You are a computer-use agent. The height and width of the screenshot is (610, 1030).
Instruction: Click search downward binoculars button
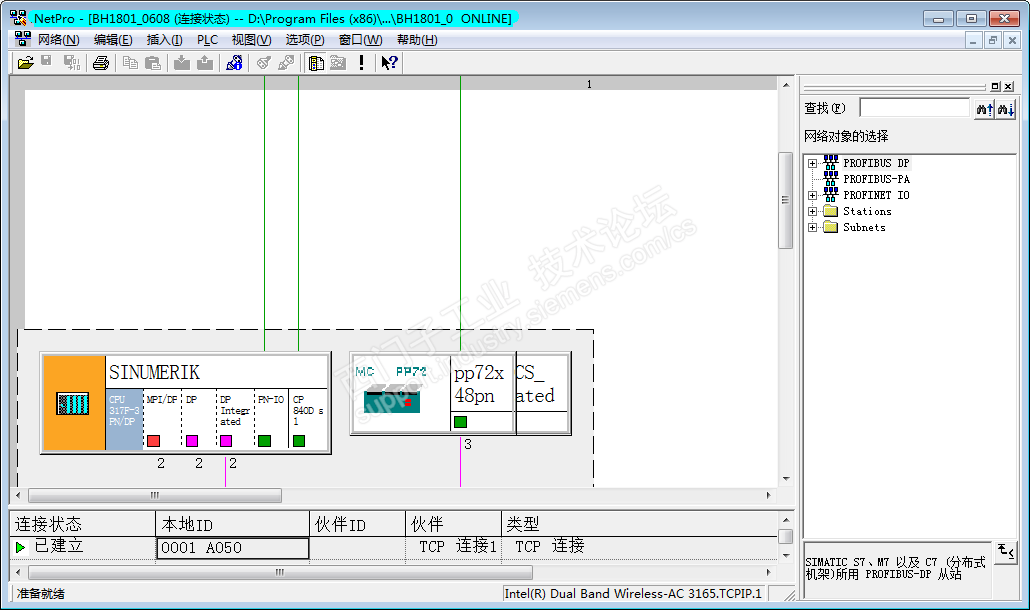(1006, 109)
